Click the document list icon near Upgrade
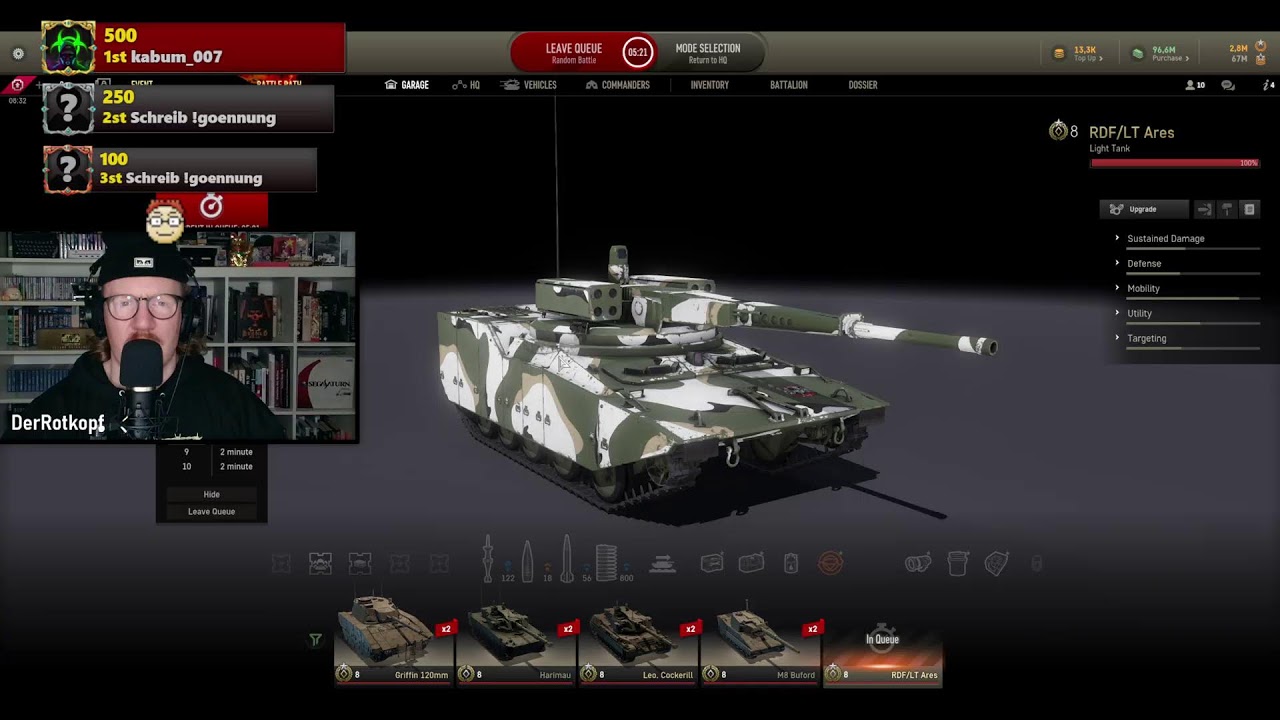The image size is (1280, 720). coord(1249,209)
